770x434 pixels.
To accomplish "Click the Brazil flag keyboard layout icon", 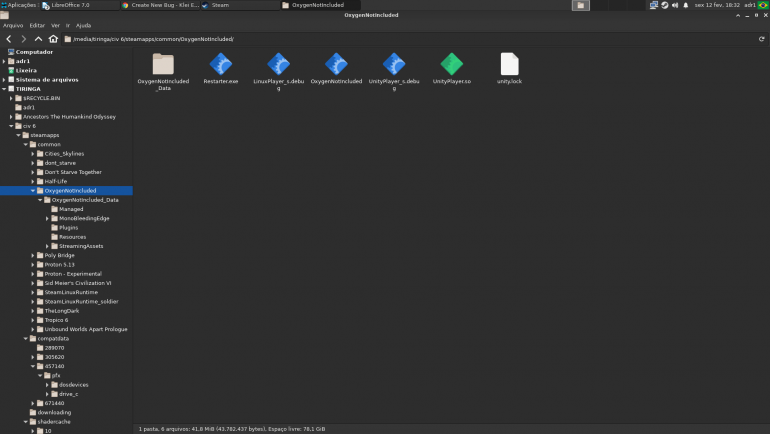I will tap(763, 5).
